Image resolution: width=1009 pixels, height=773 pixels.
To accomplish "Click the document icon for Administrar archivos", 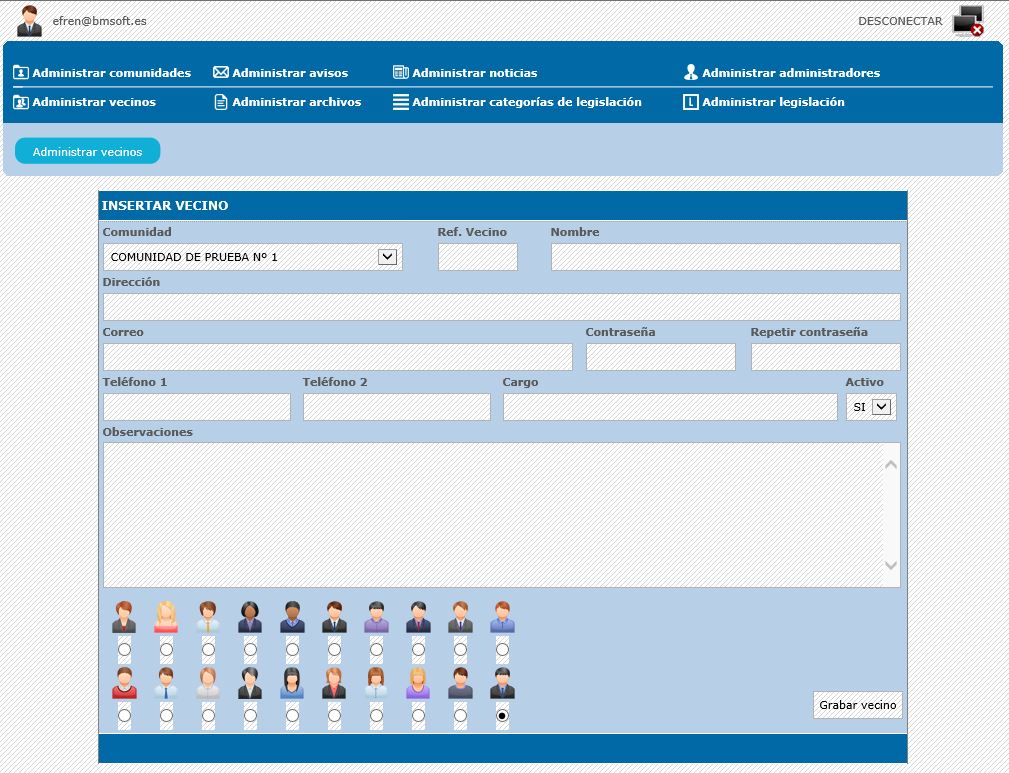I will (221, 102).
